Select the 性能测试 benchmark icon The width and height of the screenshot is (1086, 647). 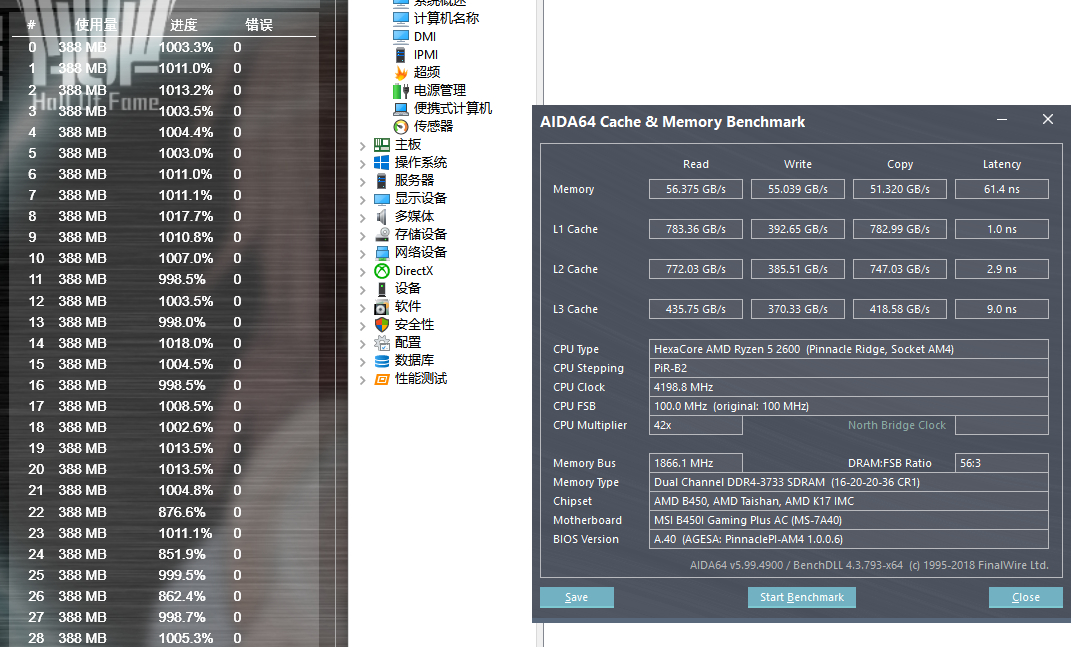[382, 379]
